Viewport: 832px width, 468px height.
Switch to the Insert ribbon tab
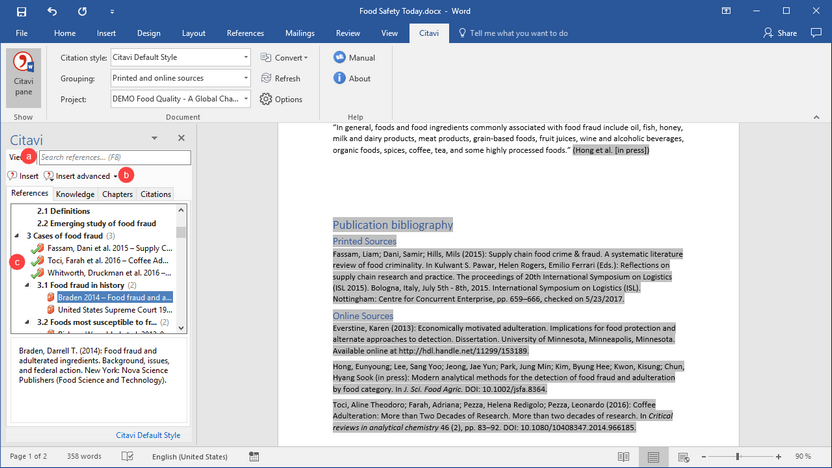[x=106, y=33]
